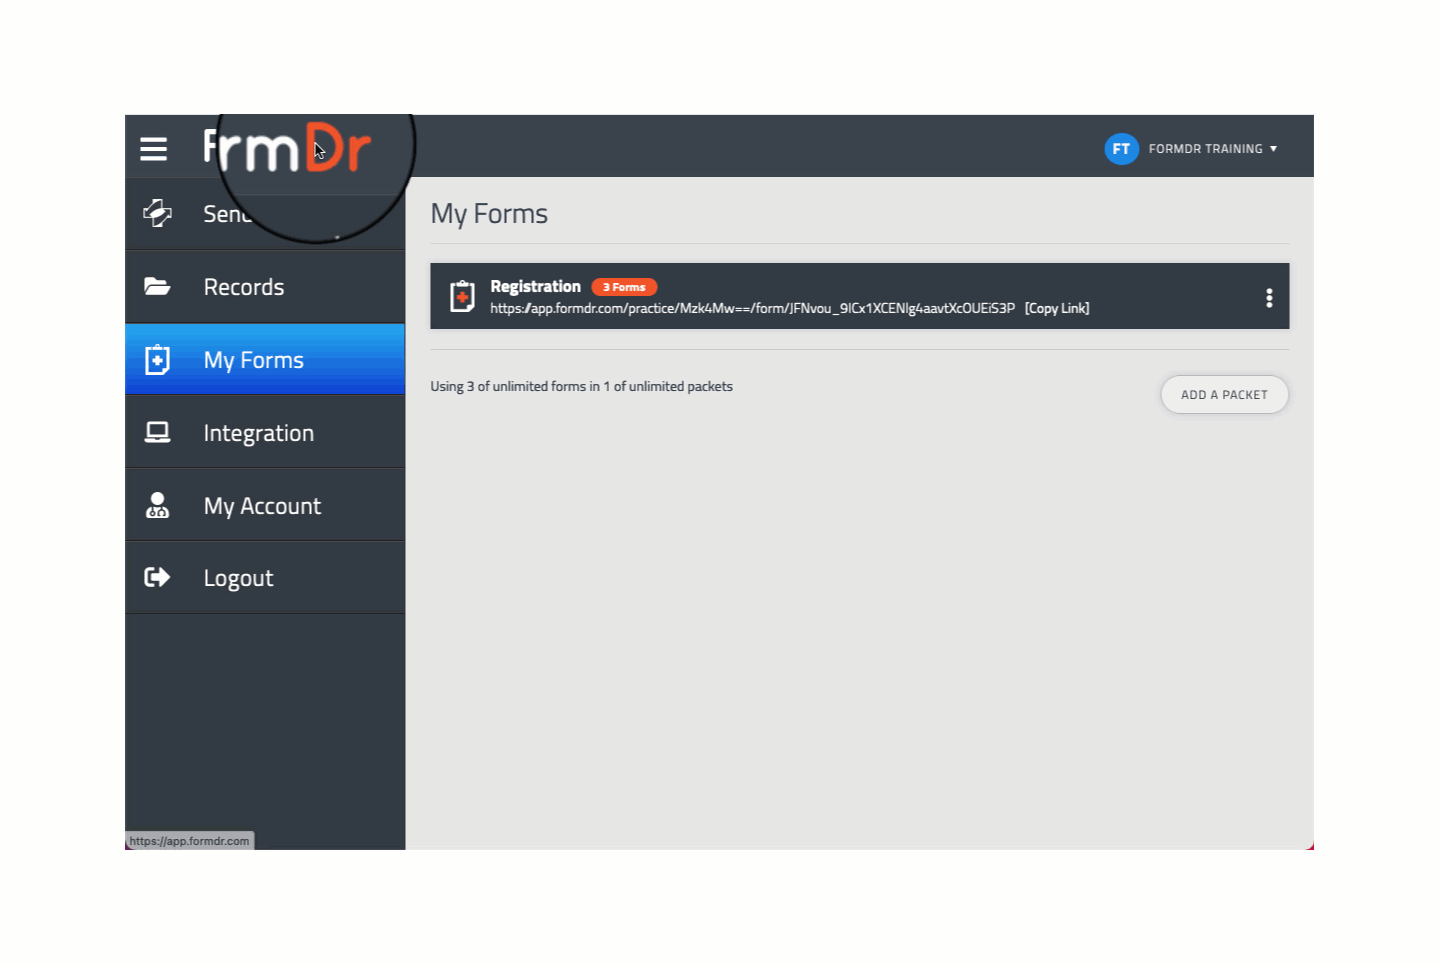This screenshot has width=1440, height=964.
Task: Click the My Account doctor icon
Action: click(x=157, y=505)
